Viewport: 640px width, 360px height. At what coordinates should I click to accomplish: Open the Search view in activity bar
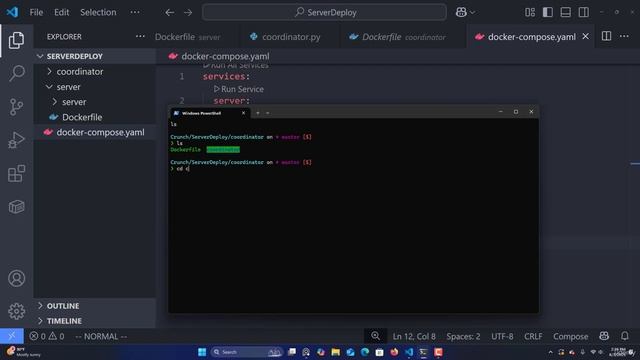16,73
